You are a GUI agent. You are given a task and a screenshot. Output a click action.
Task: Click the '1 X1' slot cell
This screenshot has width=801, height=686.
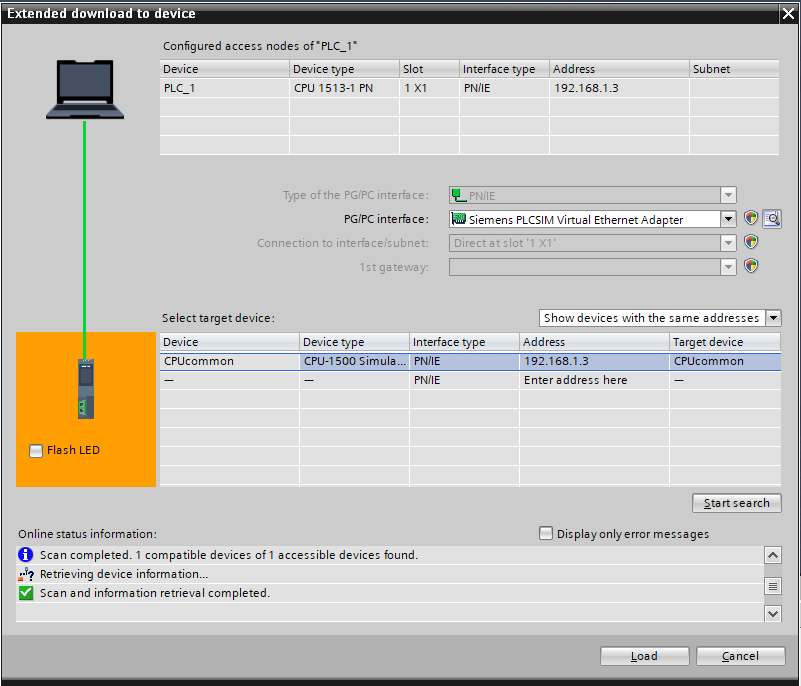(429, 88)
